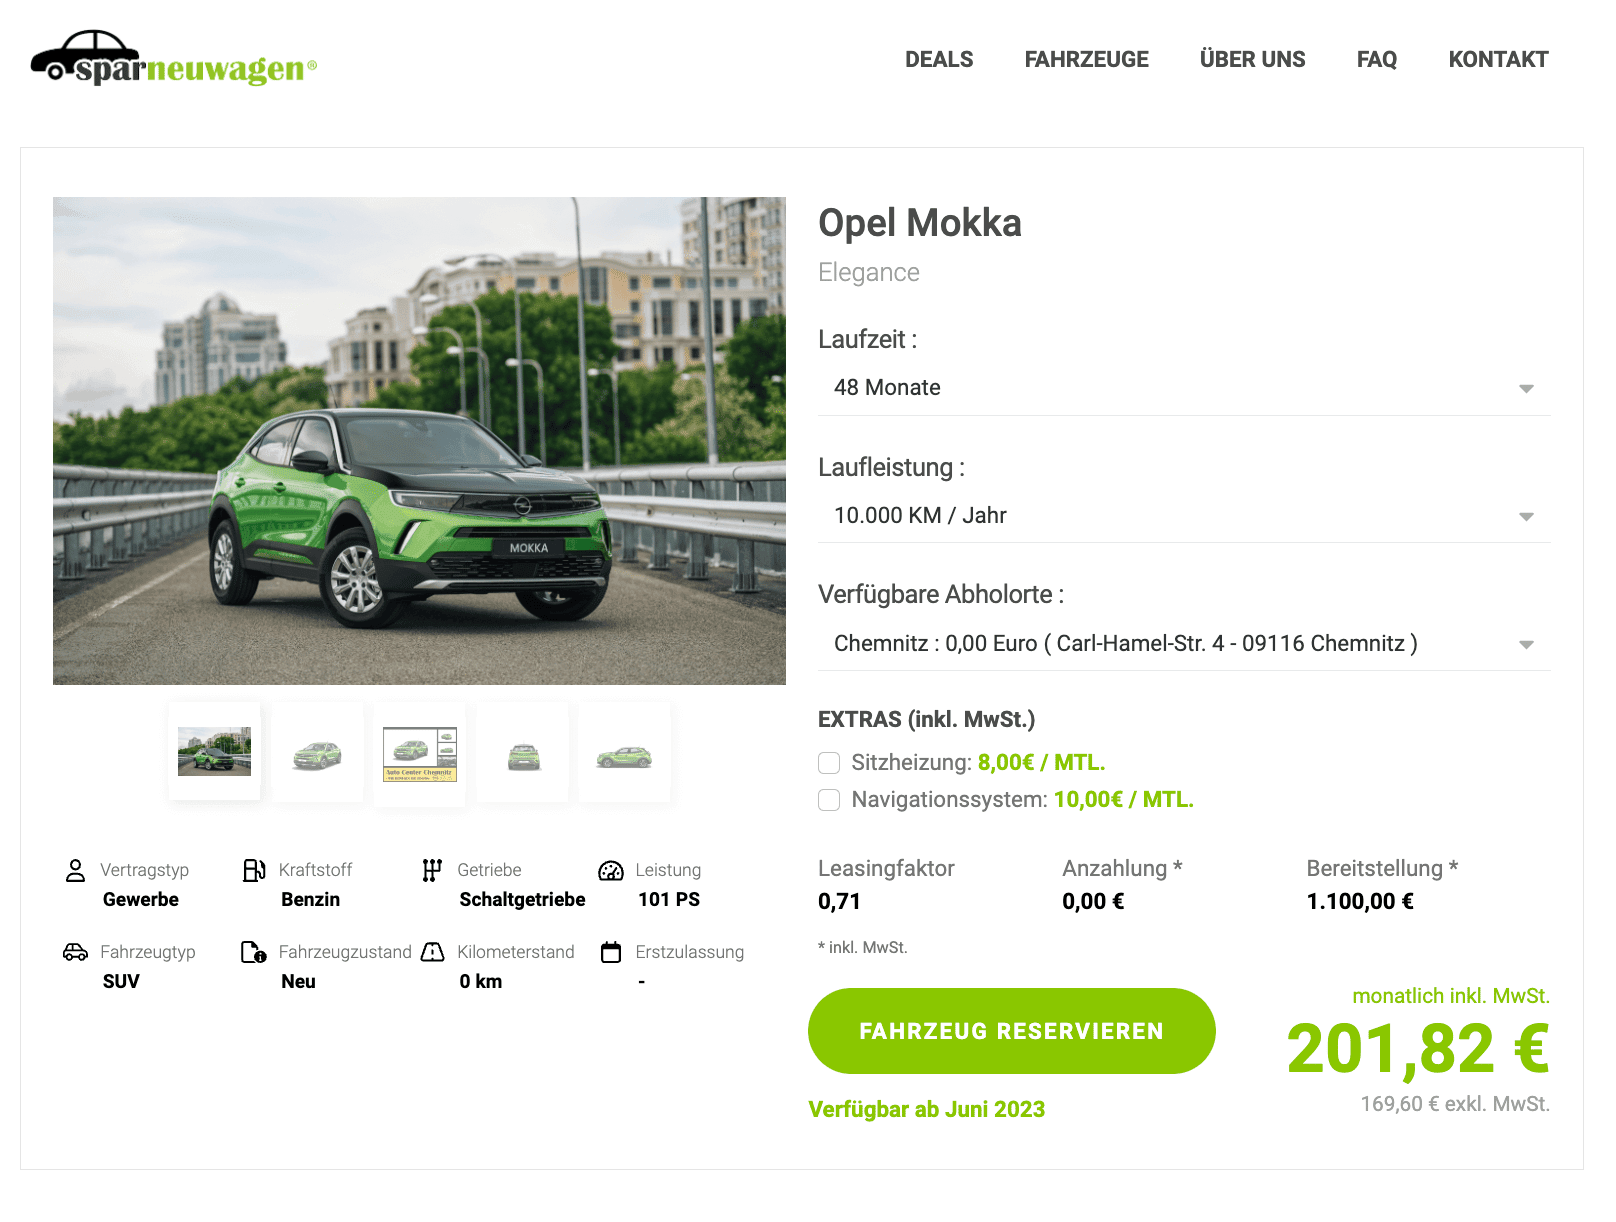The width and height of the screenshot is (1616, 1222).
Task: Click the Fahrzeugtyp car icon
Action: pyautogui.click(x=75, y=952)
